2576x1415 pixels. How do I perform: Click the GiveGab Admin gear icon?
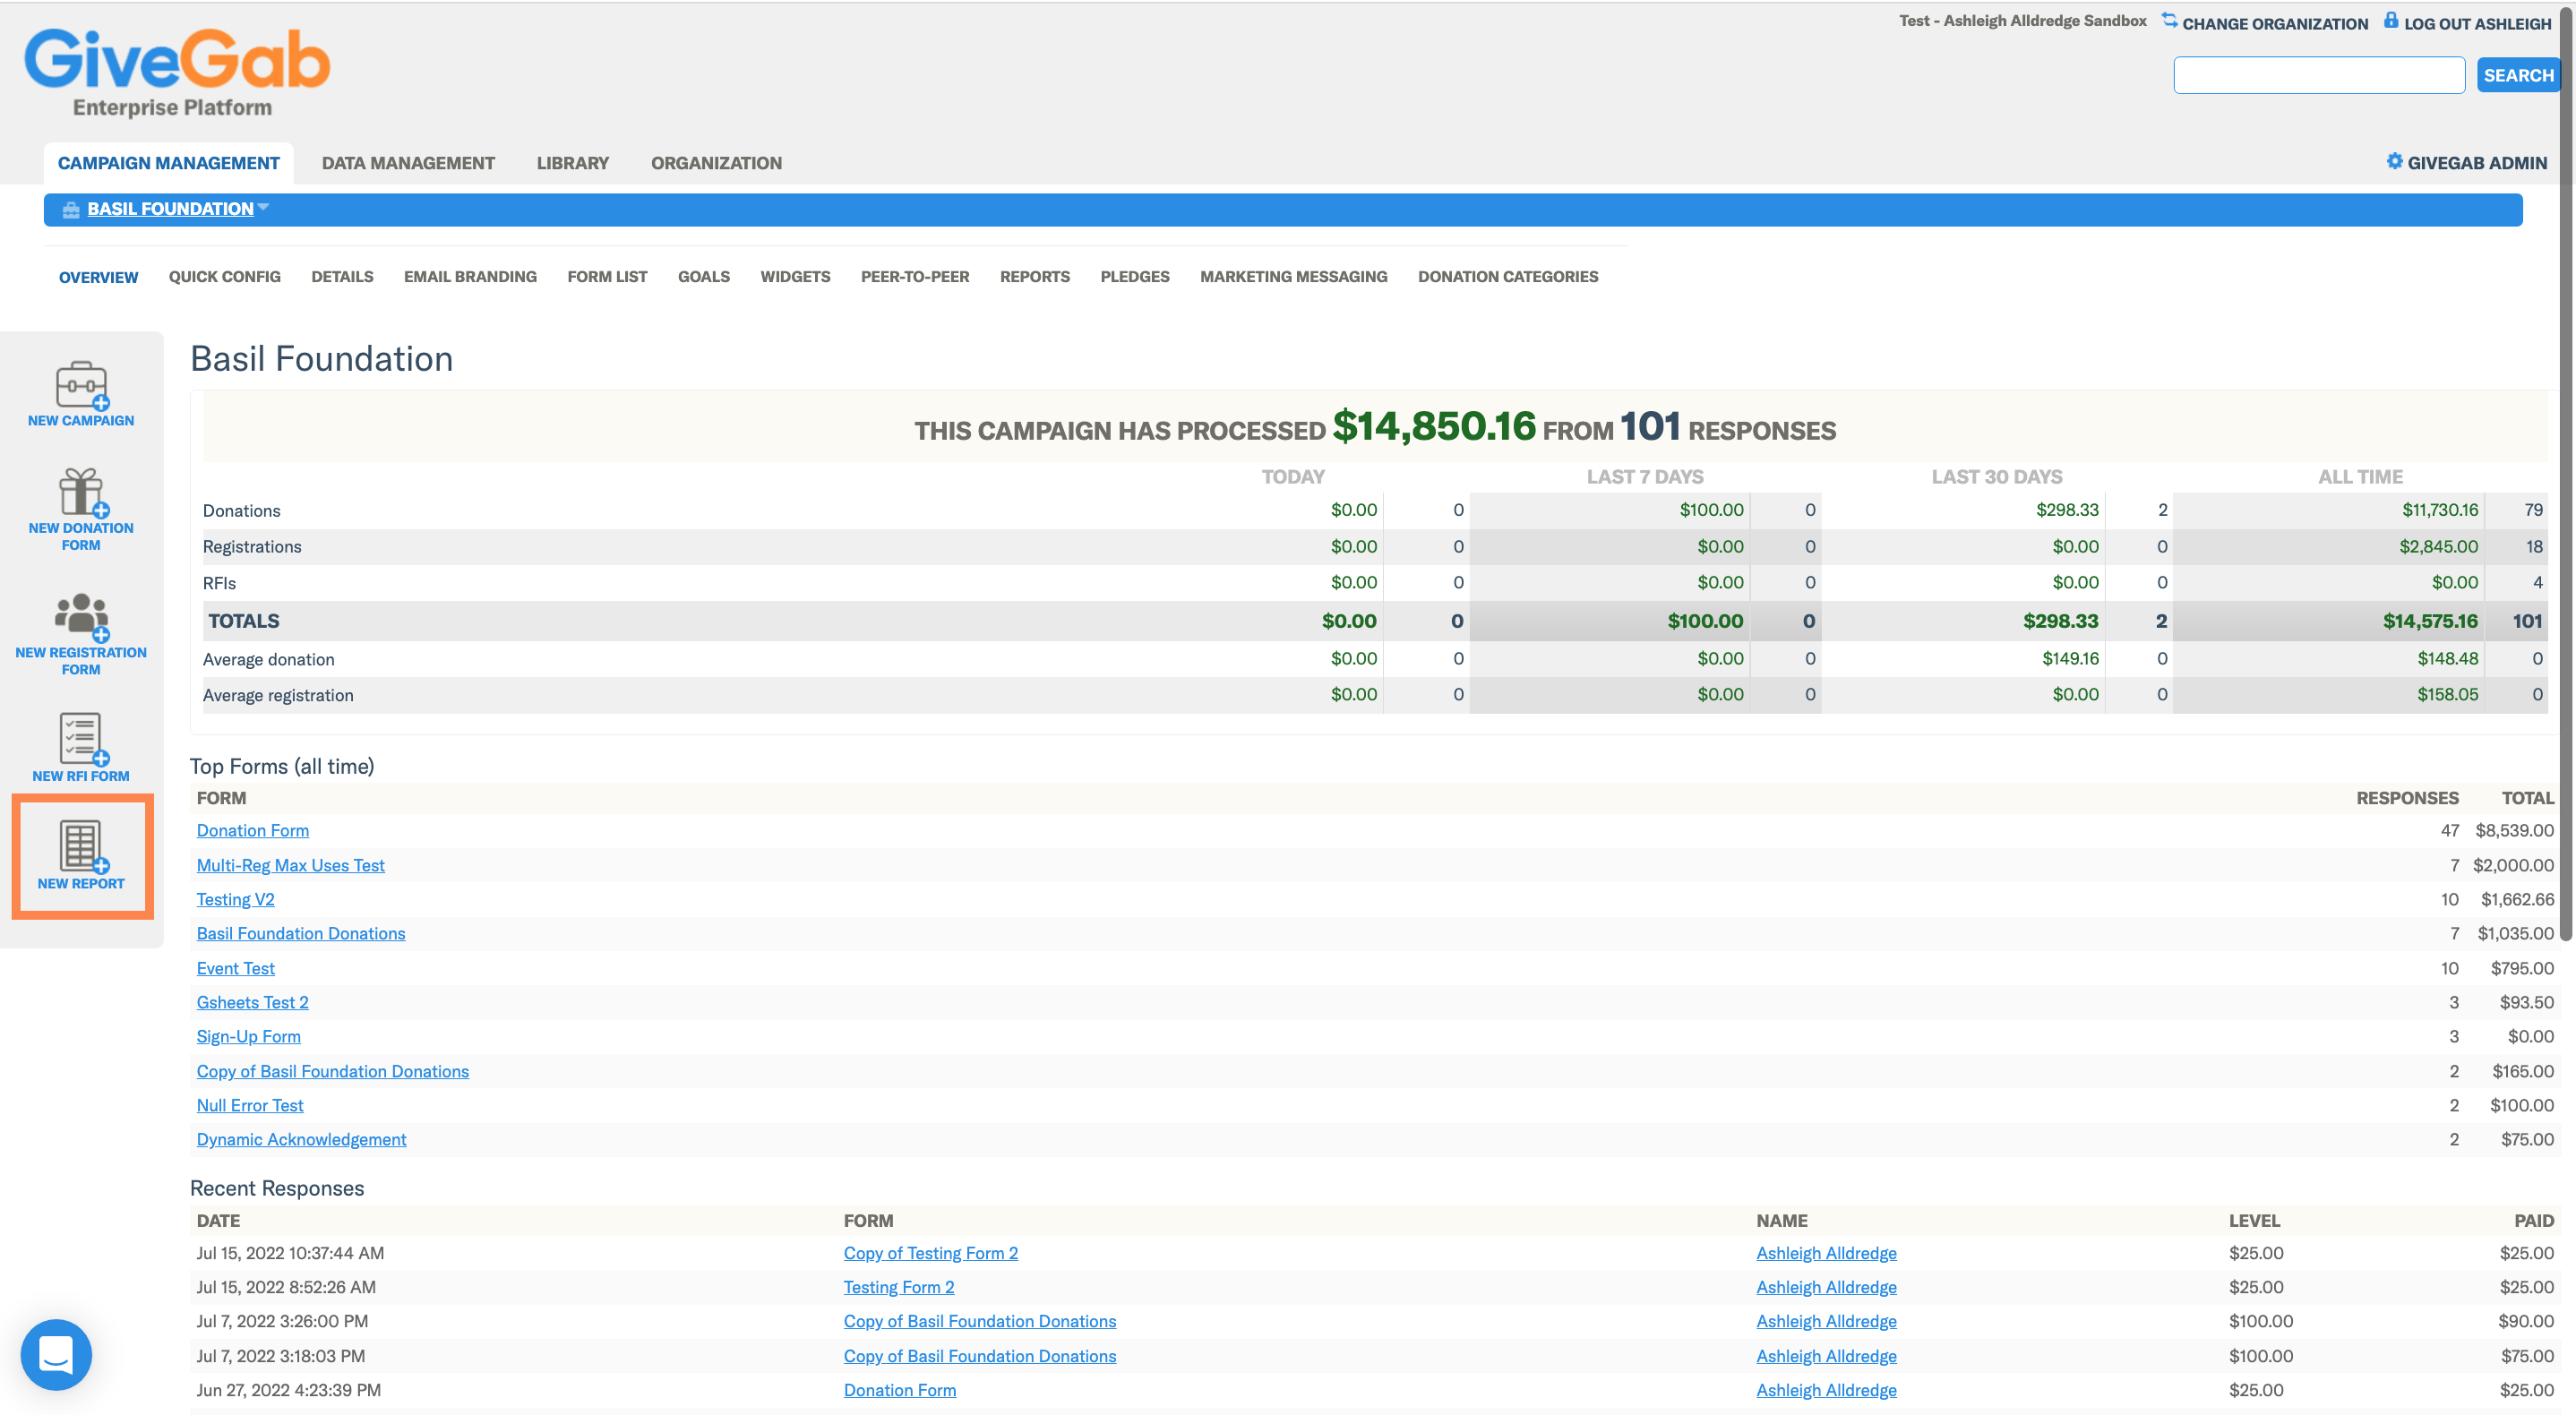point(2394,161)
